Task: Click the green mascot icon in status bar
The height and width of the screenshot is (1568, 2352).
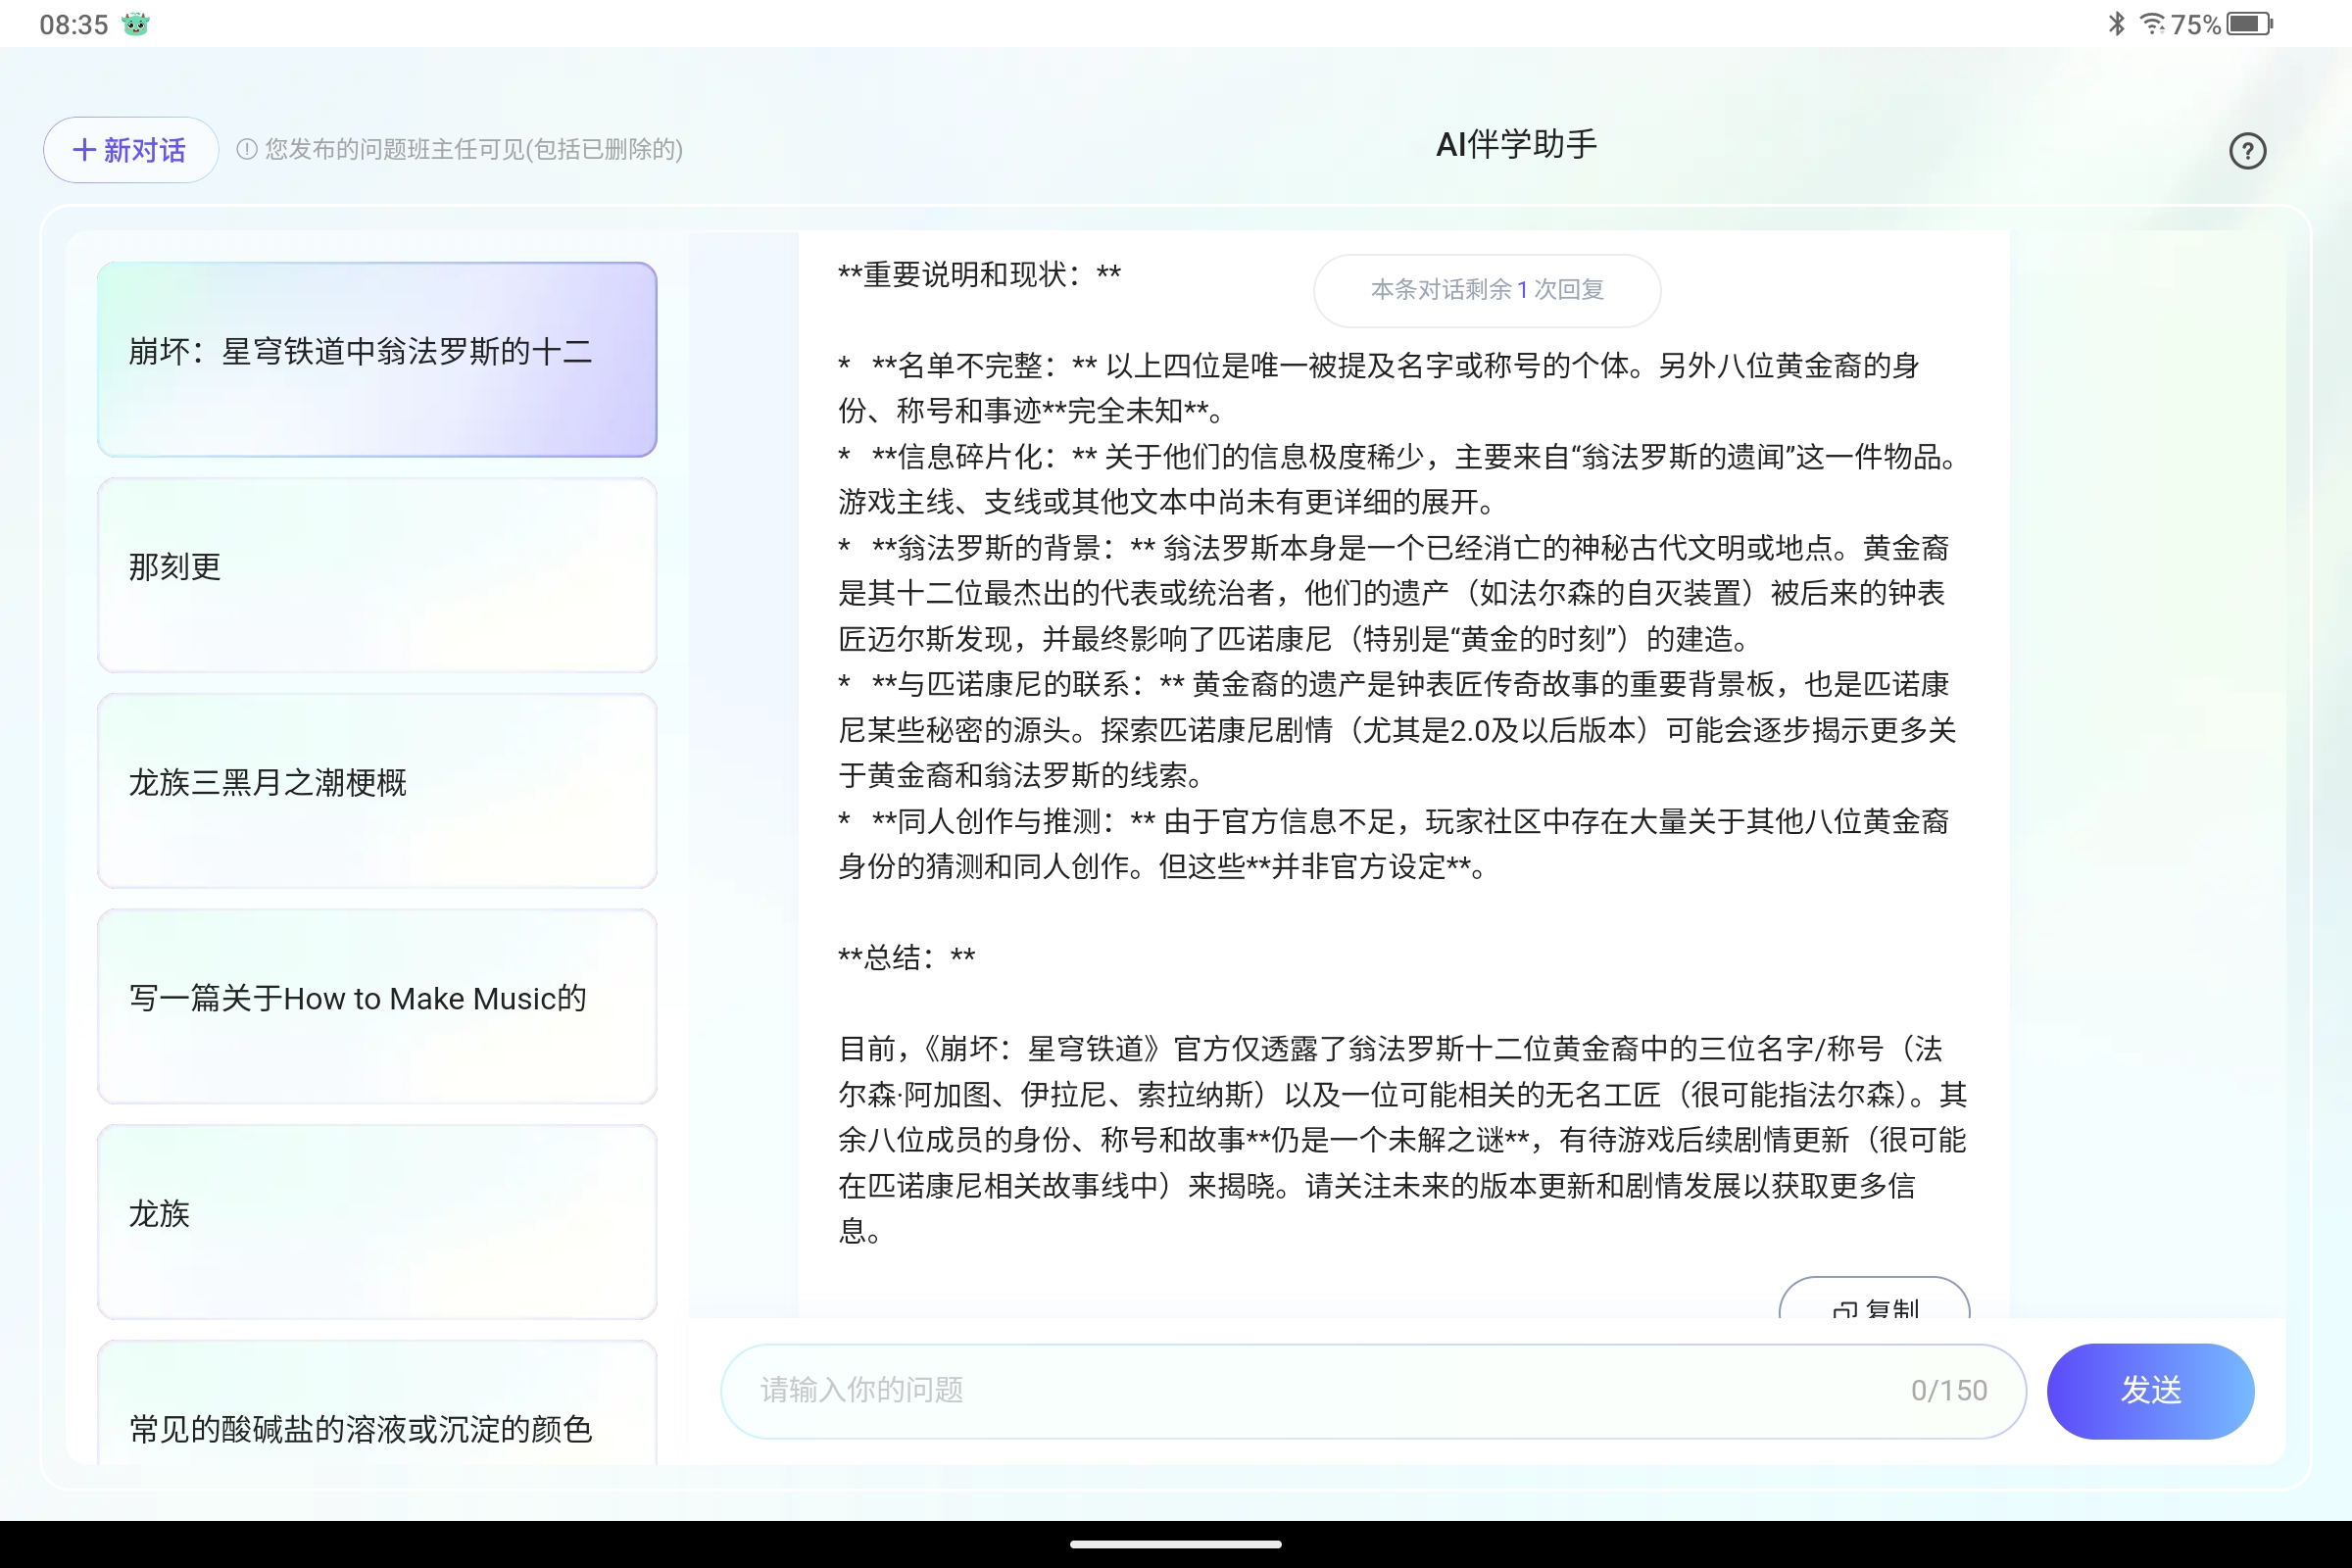Action: (x=135, y=24)
